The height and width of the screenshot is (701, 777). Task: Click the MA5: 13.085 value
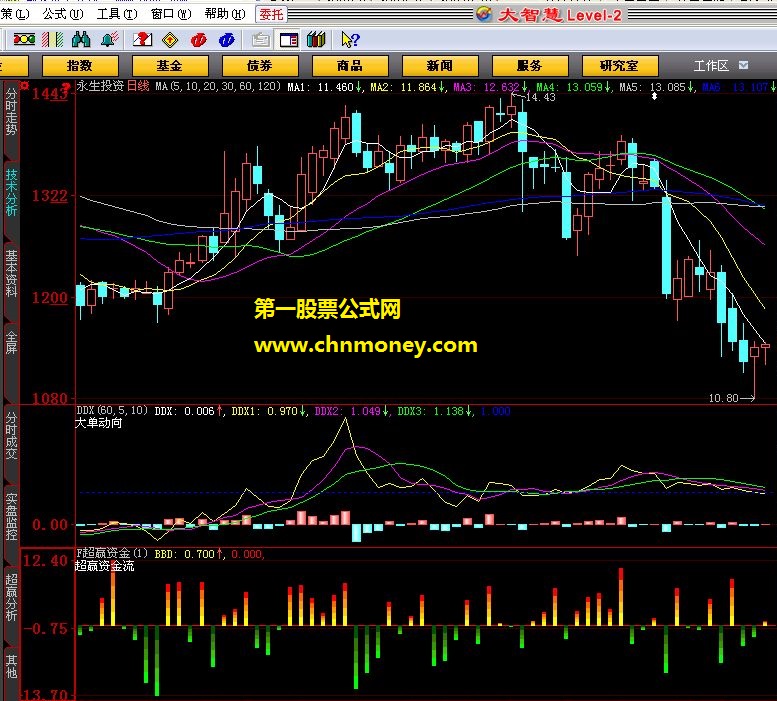[x=657, y=87]
